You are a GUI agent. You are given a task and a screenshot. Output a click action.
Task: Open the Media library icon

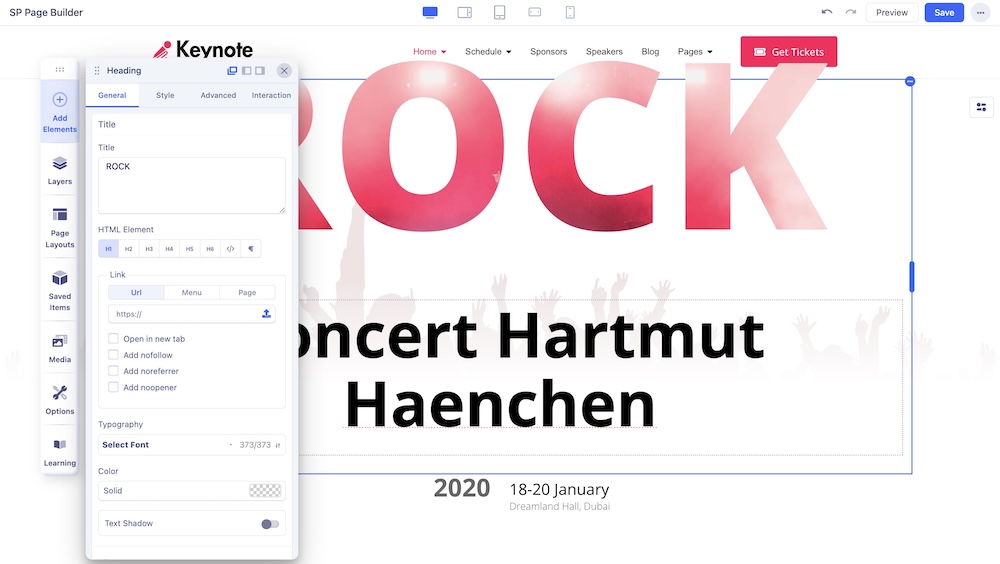tap(59, 348)
